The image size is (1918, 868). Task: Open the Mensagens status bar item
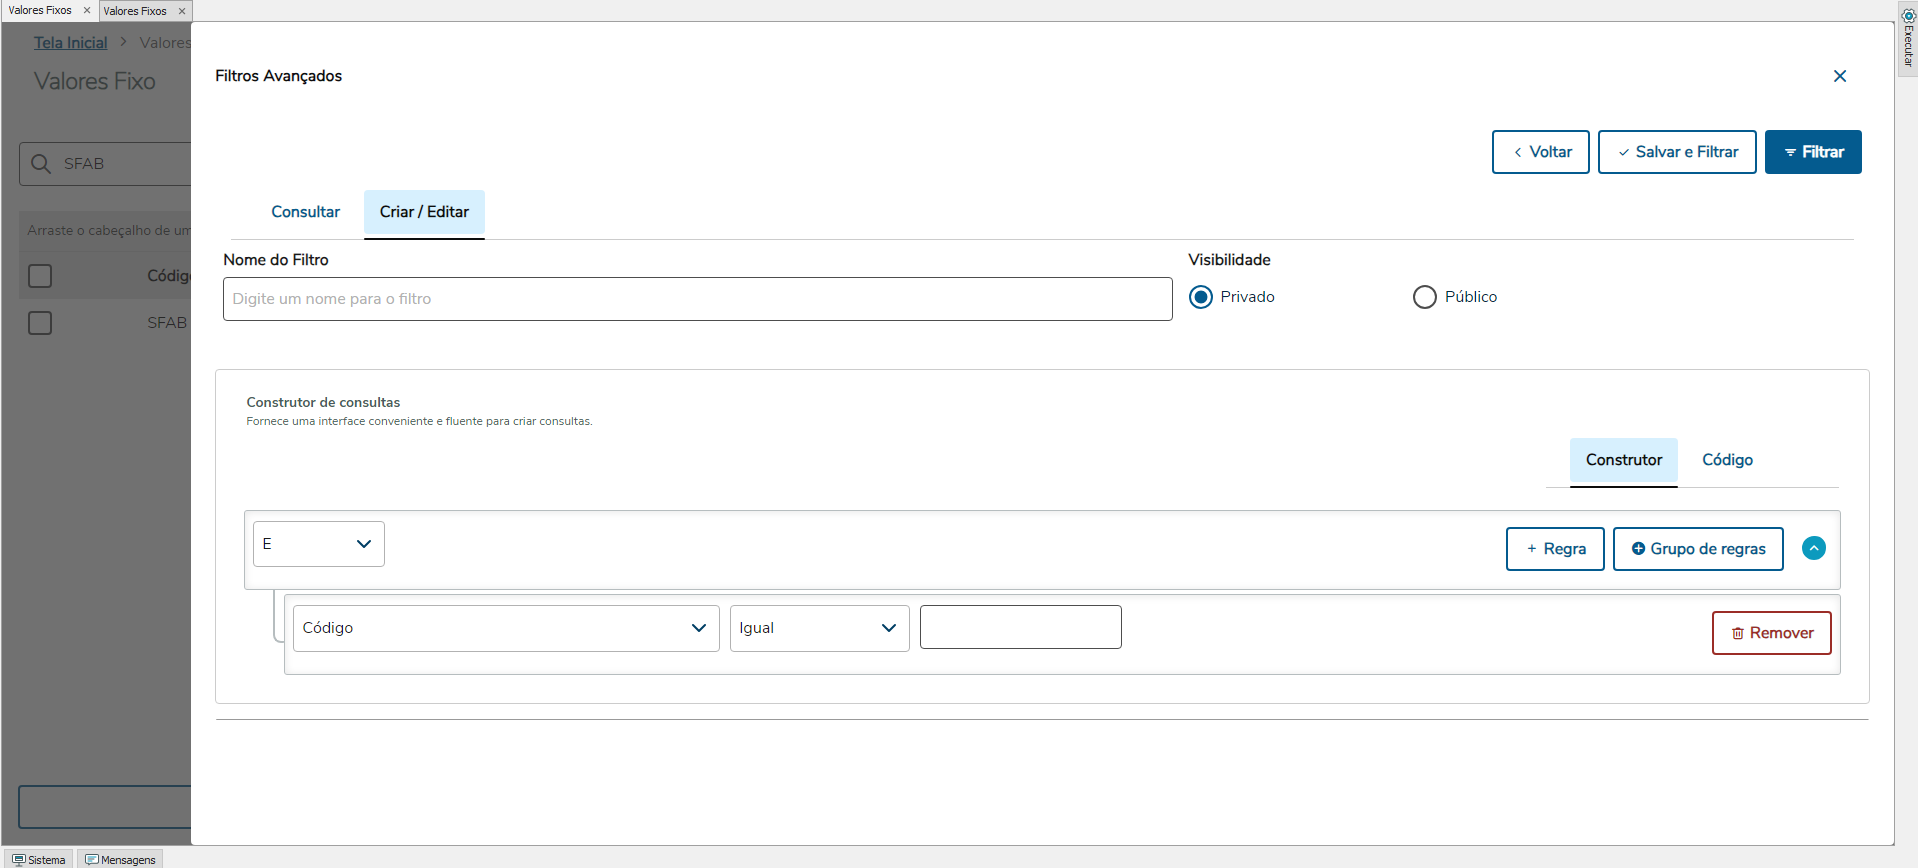click(120, 859)
